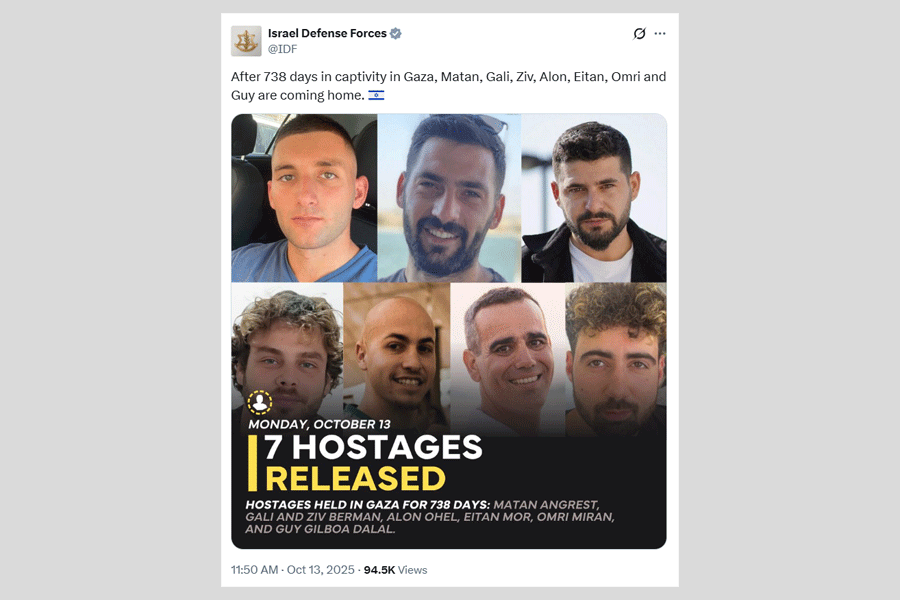Open the Grok explain-post icon
Screen dimensions: 900x600
click(x=639, y=33)
